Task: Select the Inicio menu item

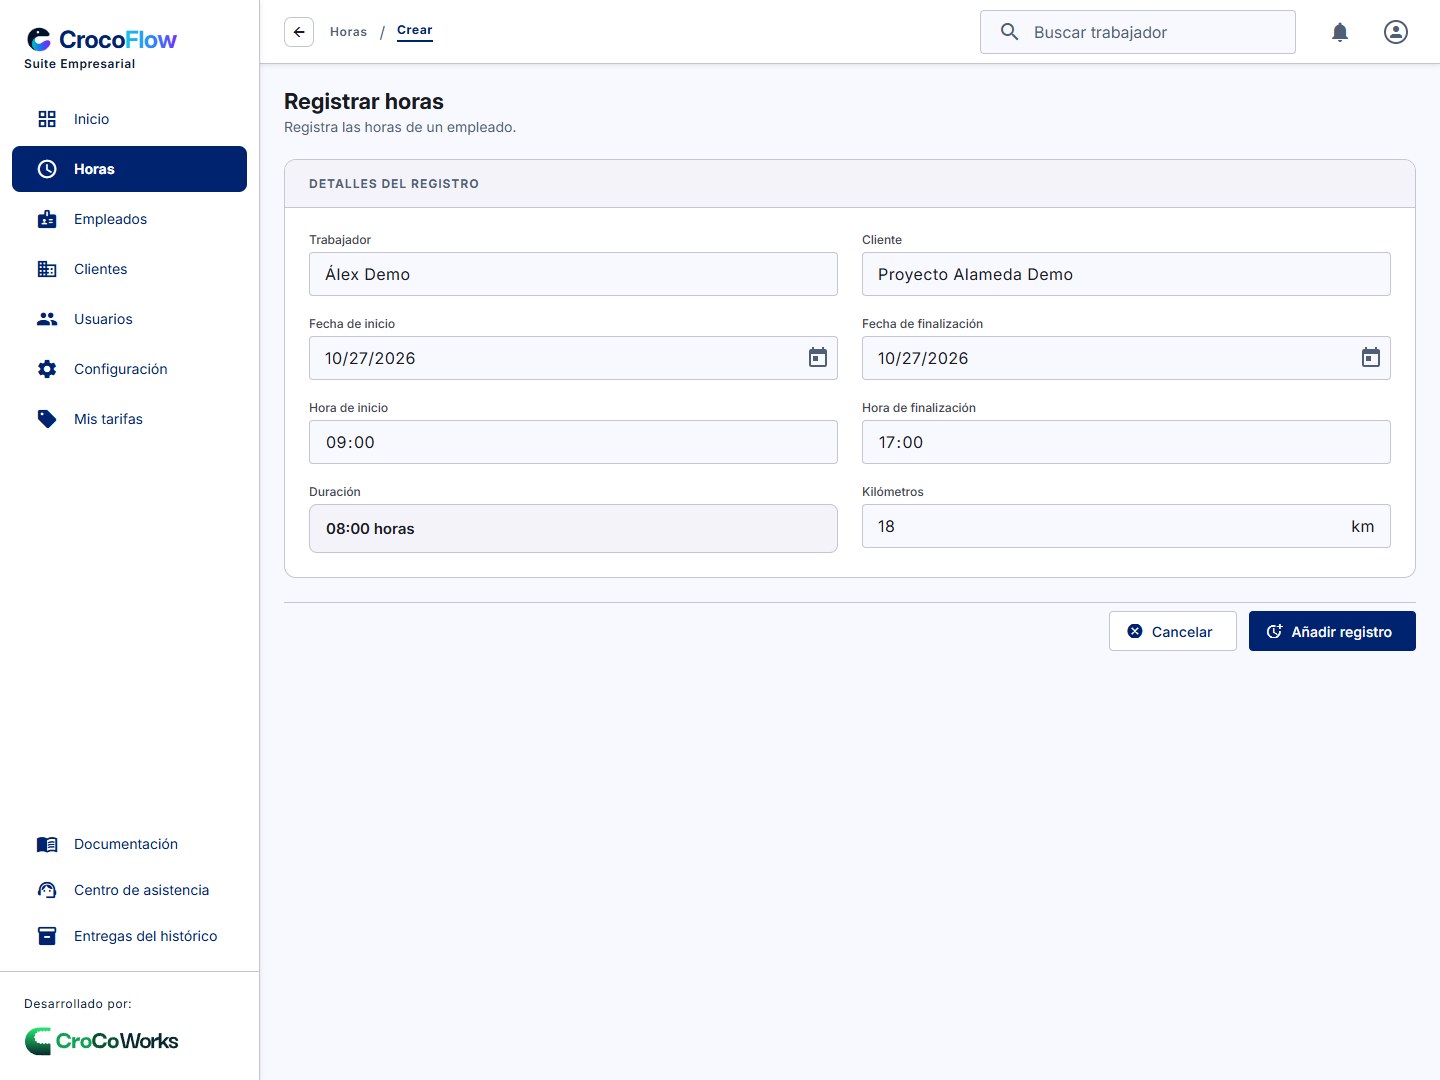Action: pos(129,119)
